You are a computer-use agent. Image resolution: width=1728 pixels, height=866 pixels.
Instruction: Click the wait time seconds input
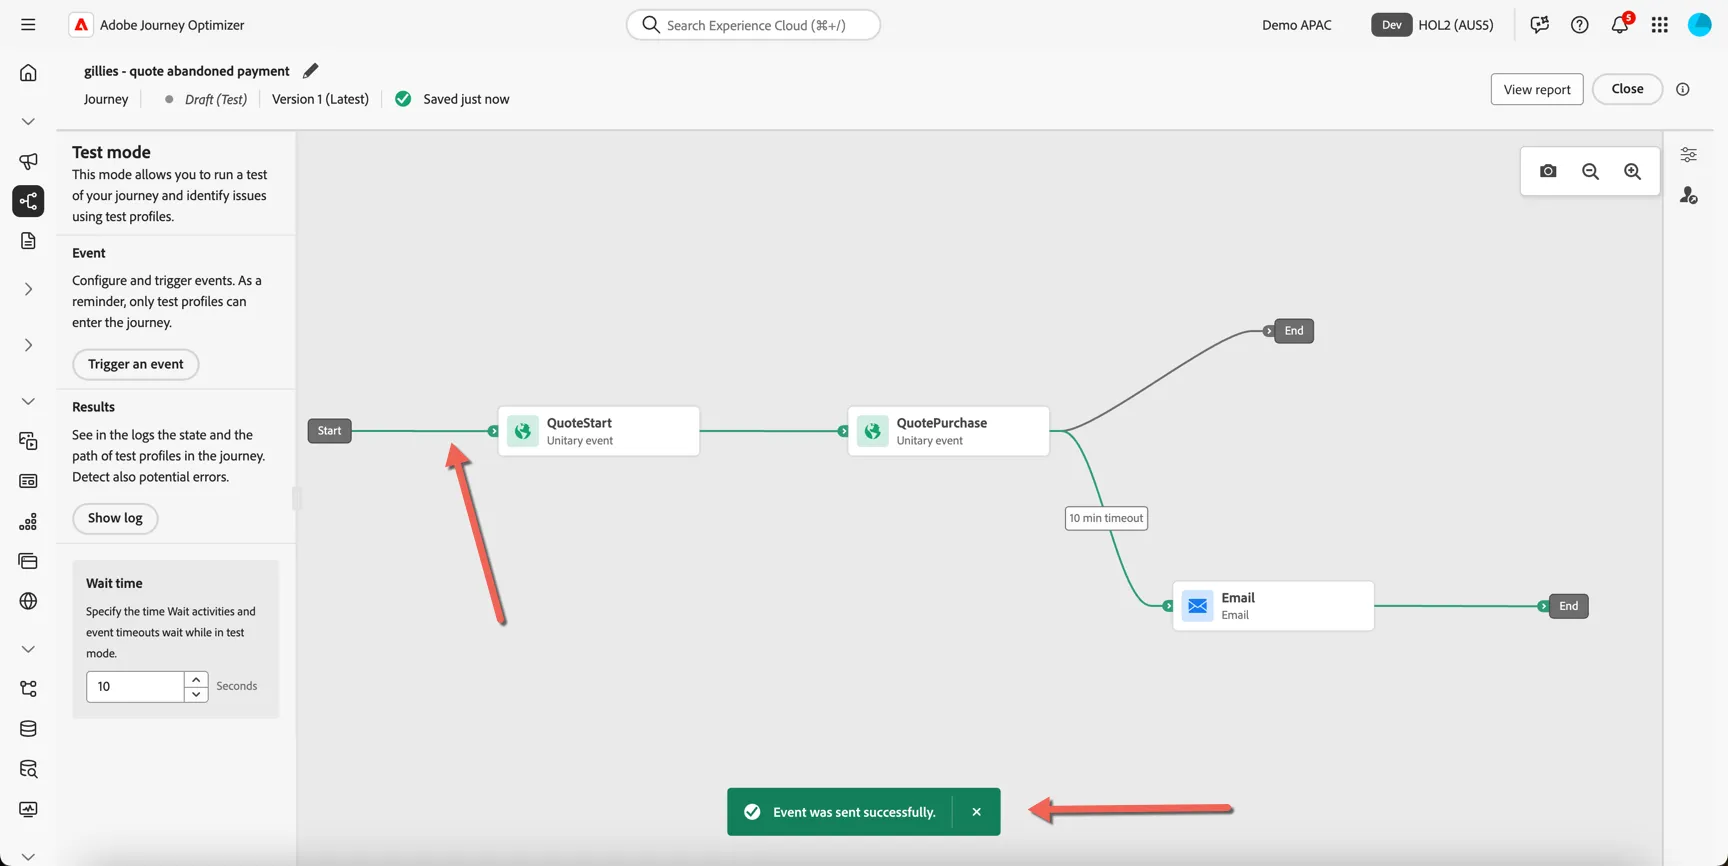(x=135, y=687)
